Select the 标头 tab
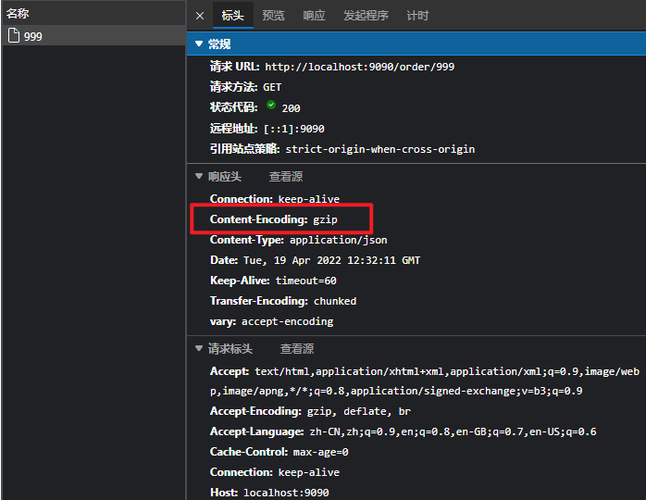Viewport: 646px width, 500px height. tap(233, 16)
